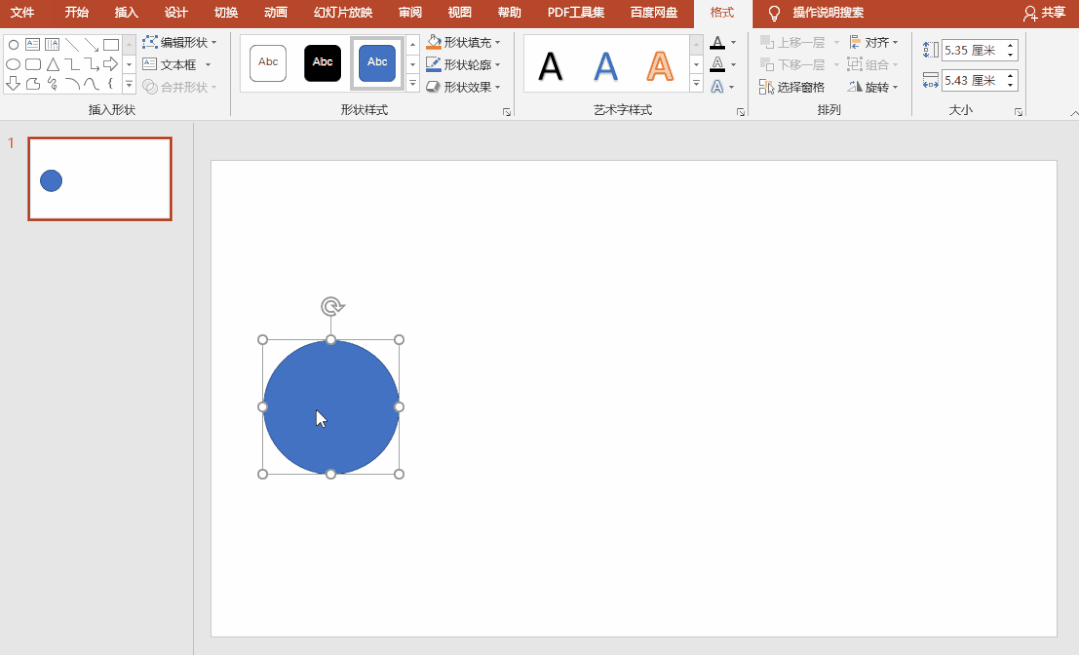Image resolution: width=1079 pixels, height=655 pixels.
Task: Expand the Shape Outline (形状轮廓) menu
Action: pos(465,65)
